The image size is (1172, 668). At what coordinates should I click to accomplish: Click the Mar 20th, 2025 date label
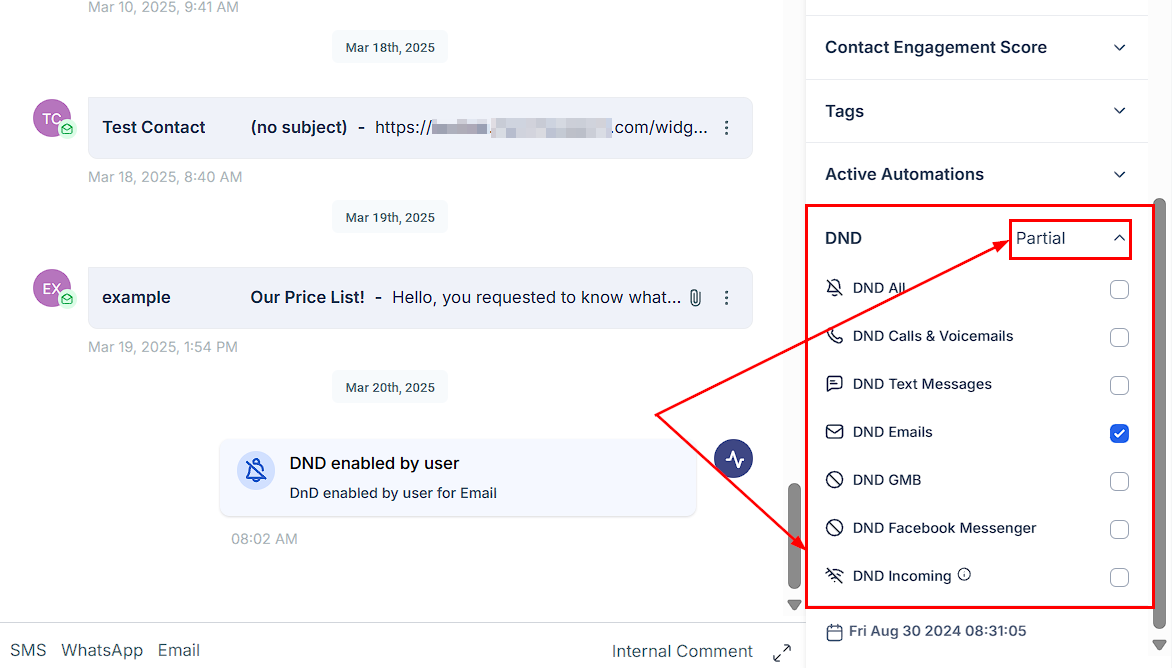[x=390, y=387]
